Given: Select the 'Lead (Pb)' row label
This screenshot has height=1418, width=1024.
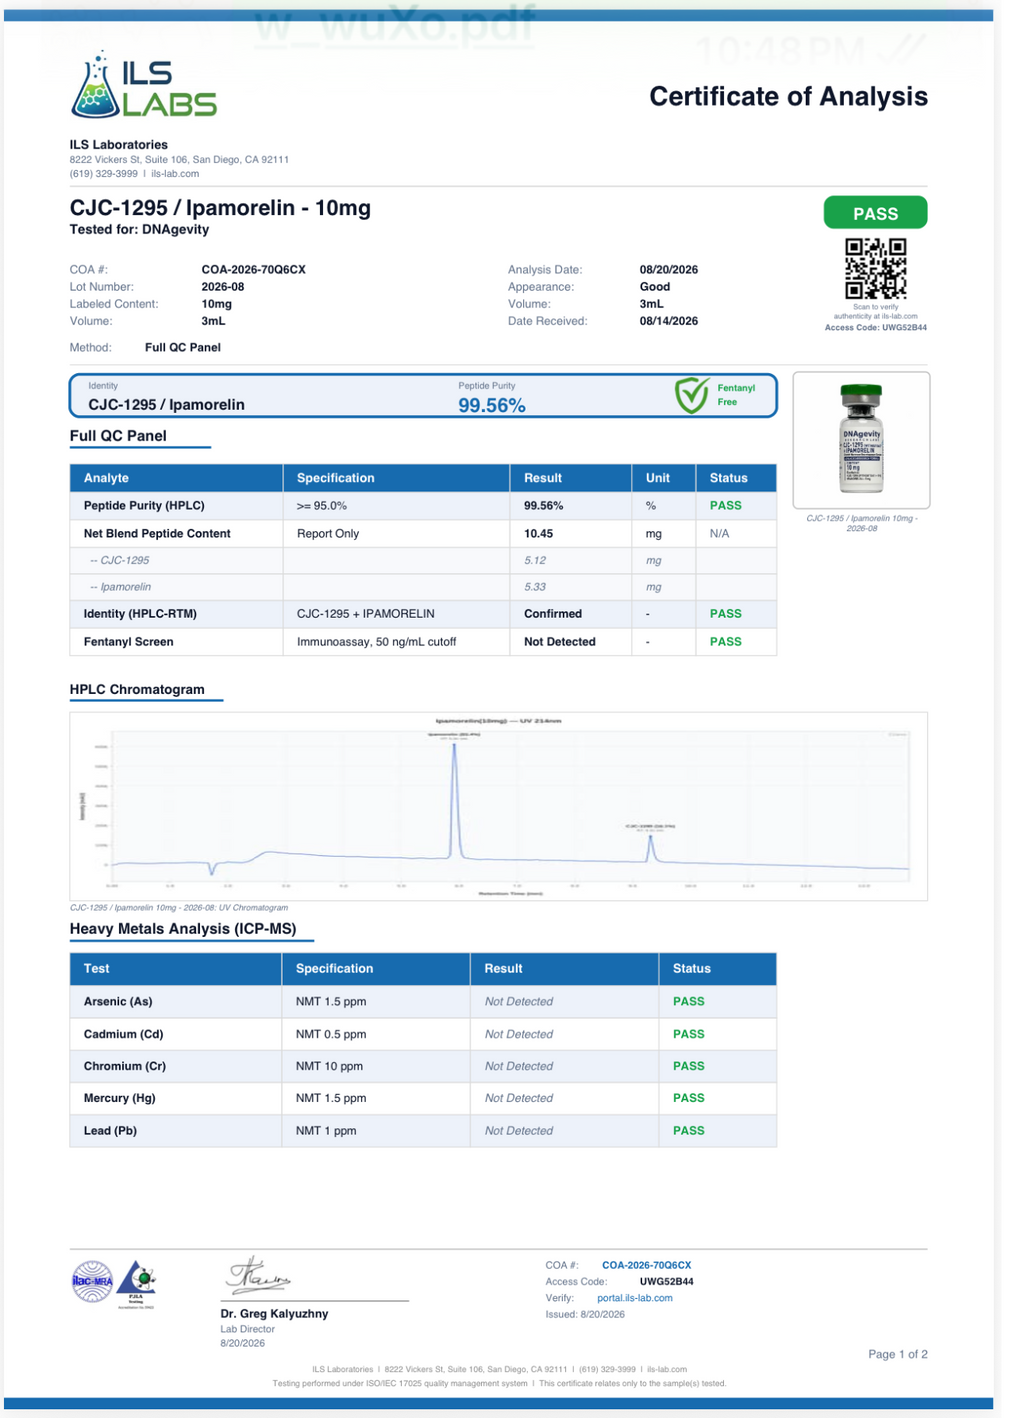Looking at the screenshot, I should [x=110, y=1131].
